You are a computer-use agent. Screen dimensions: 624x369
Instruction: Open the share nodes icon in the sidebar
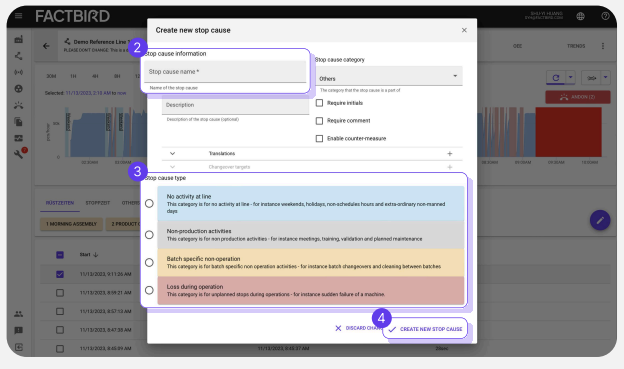[18, 56]
